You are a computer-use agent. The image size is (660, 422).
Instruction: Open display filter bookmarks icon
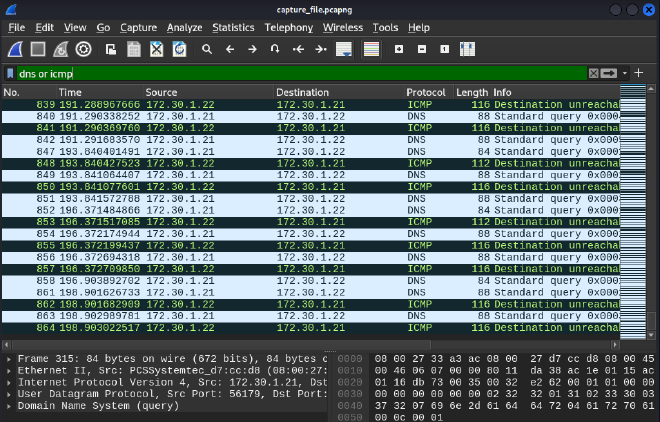pos(10,73)
